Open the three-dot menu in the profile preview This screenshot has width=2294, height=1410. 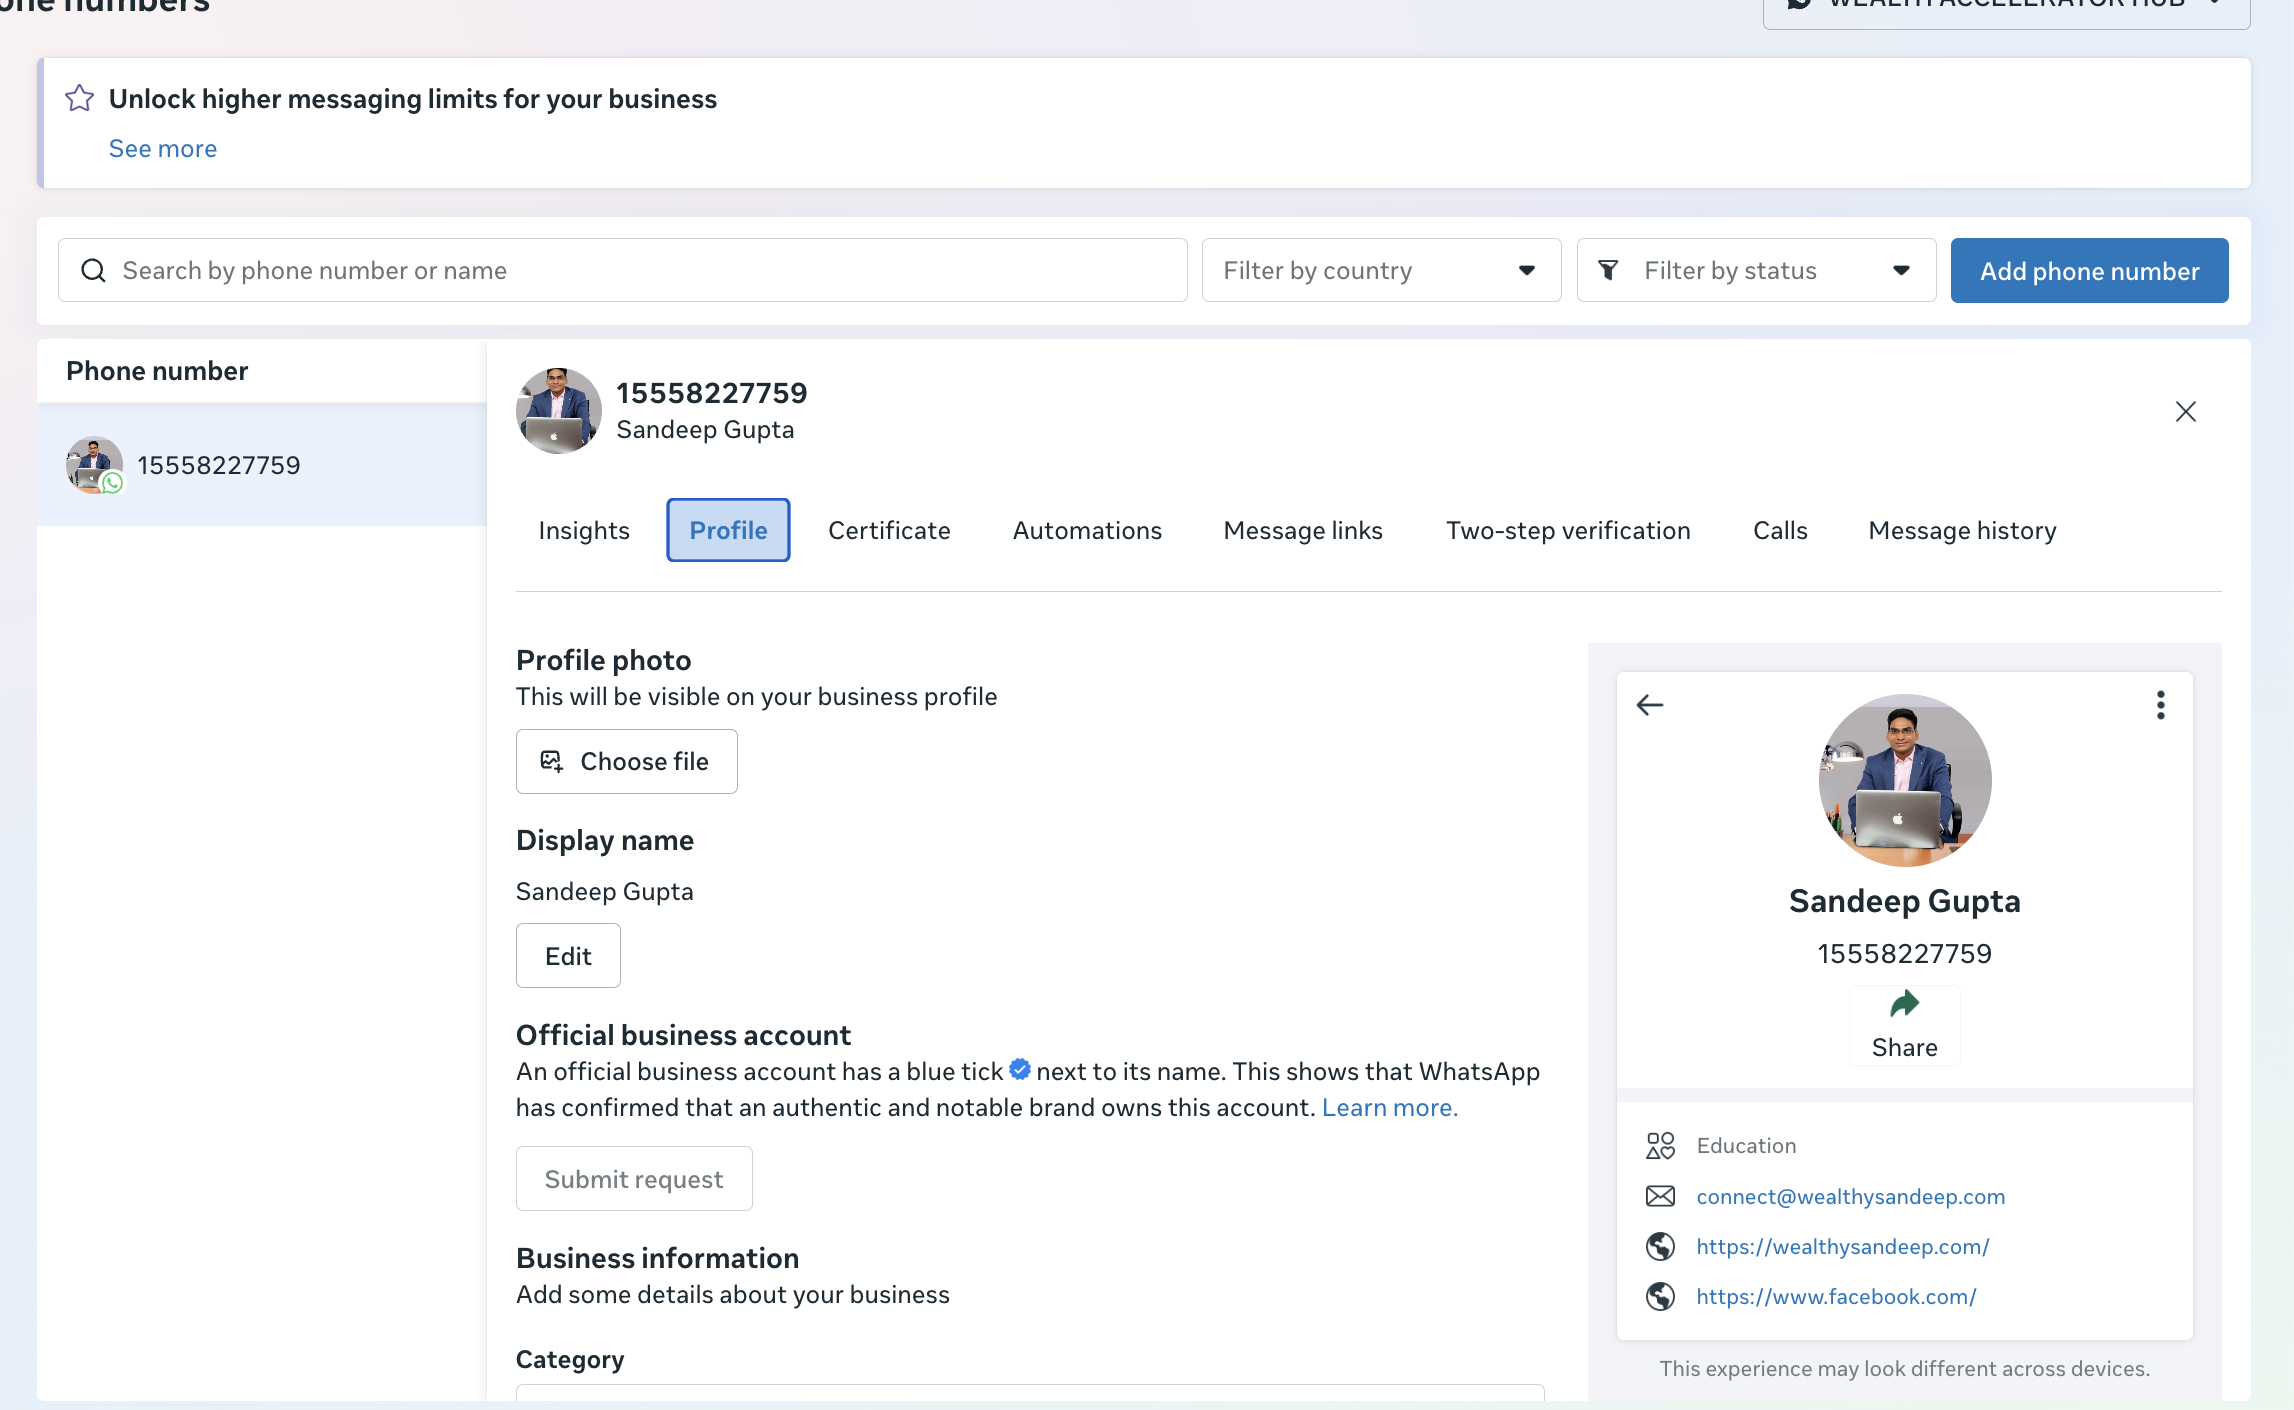[x=2161, y=705]
